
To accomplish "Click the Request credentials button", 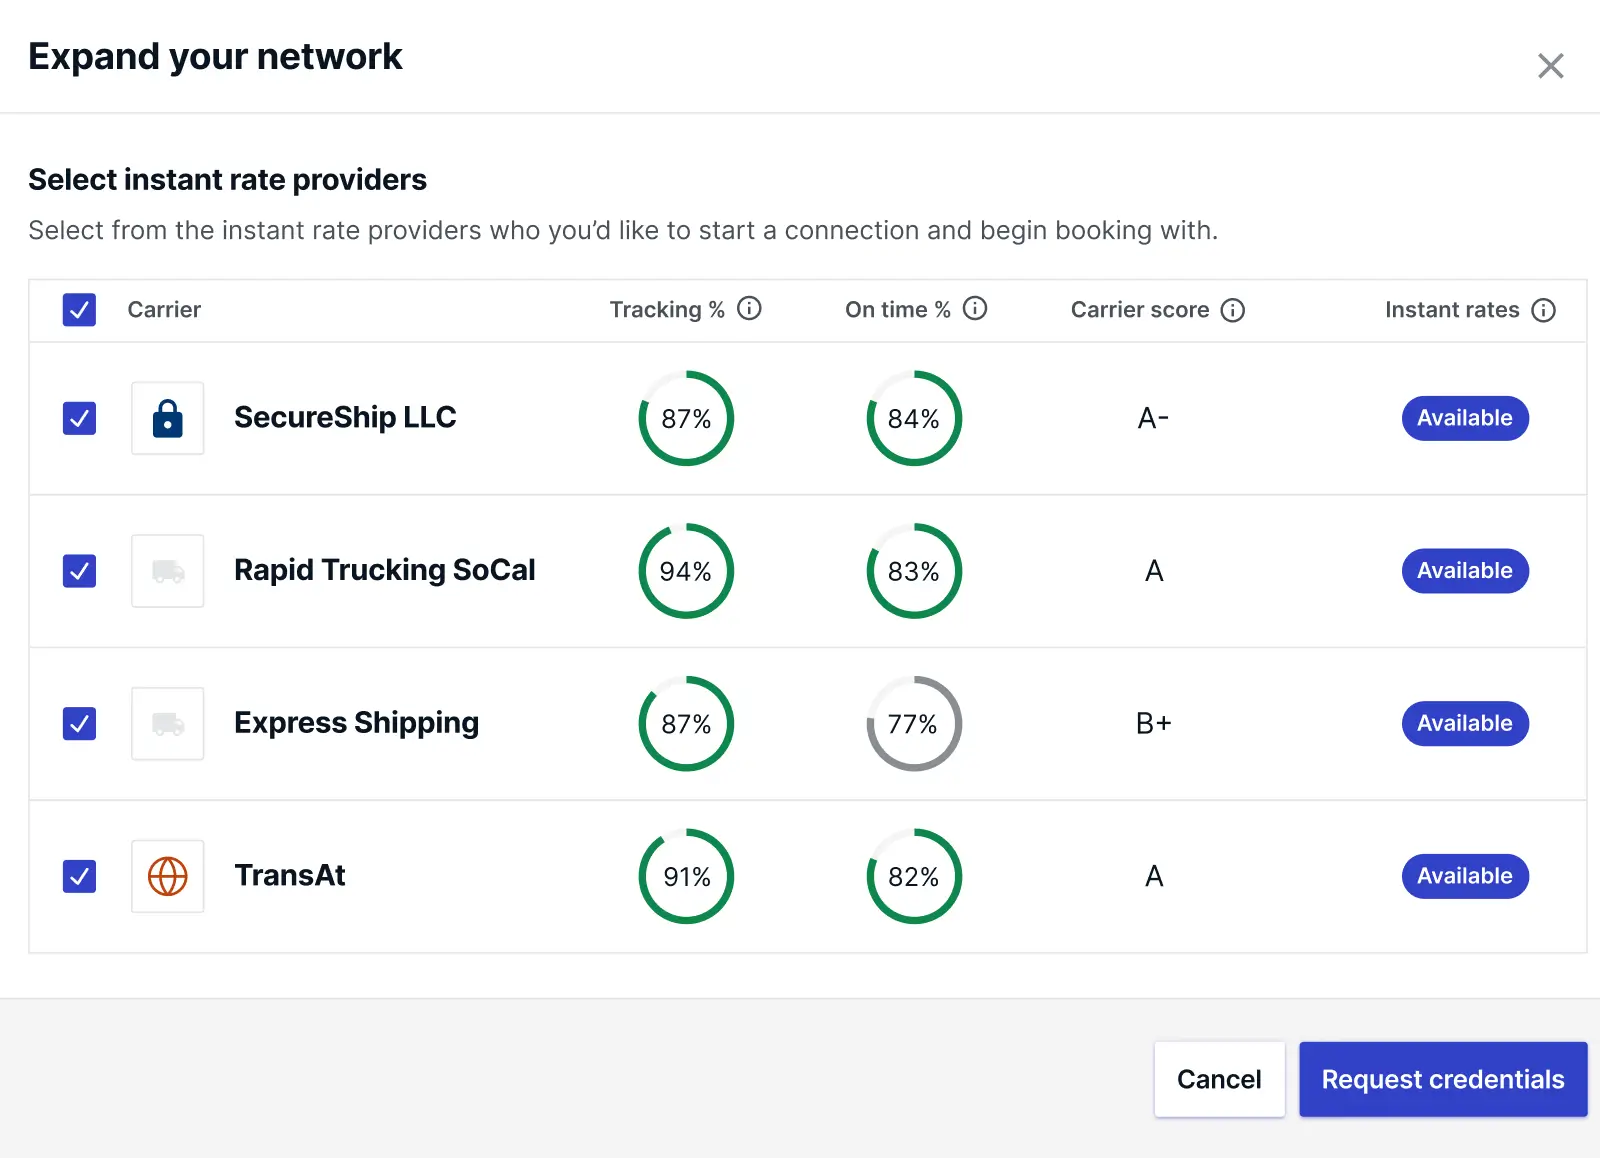I will click(1443, 1079).
